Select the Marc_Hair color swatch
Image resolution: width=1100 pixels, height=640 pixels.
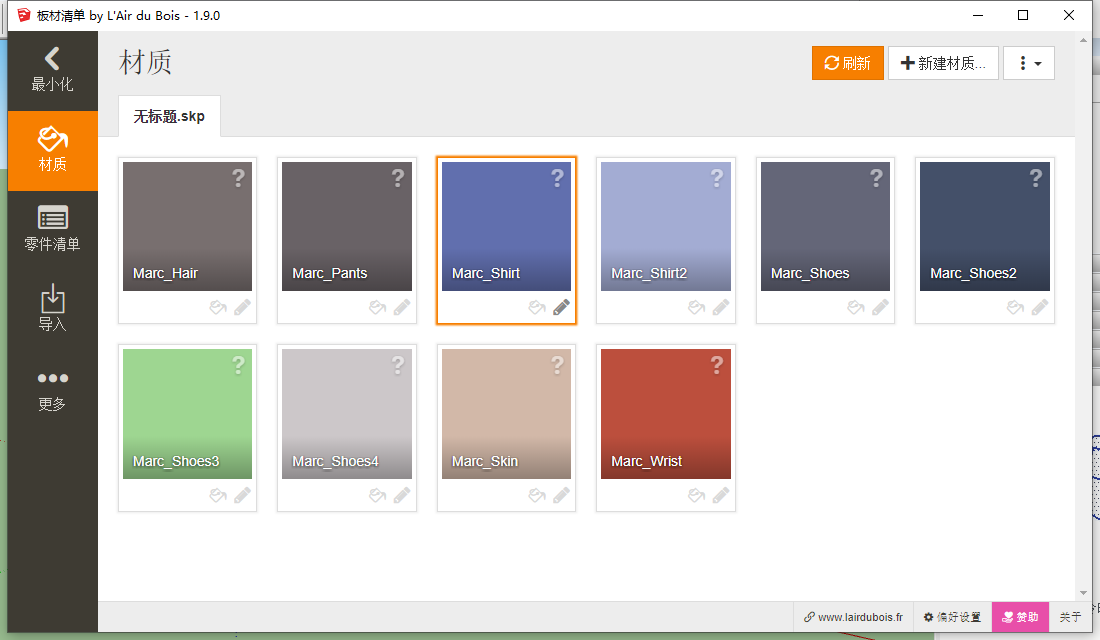point(187,226)
